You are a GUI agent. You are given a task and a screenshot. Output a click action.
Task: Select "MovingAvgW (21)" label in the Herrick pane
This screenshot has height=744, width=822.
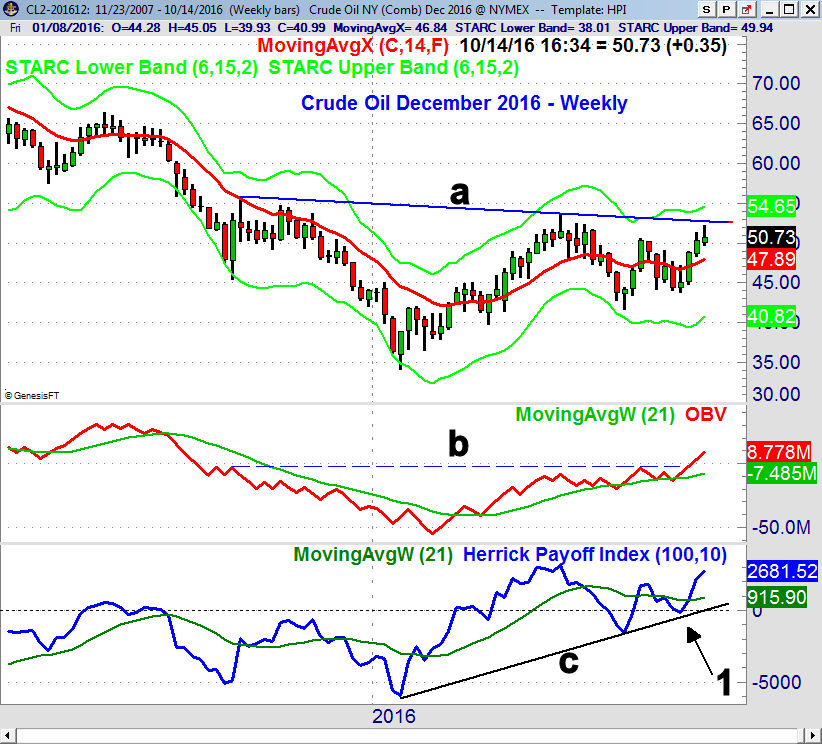pyautogui.click(x=373, y=555)
